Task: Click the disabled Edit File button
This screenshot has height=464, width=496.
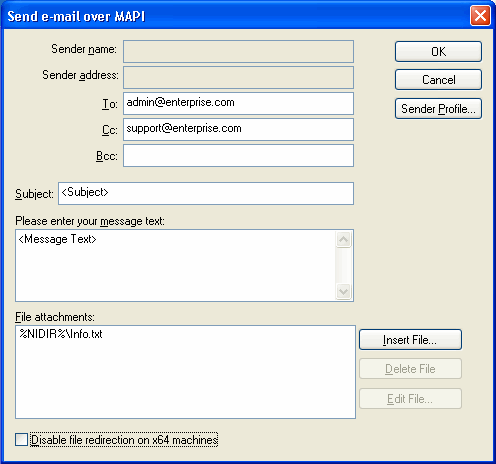Action: 410,399
